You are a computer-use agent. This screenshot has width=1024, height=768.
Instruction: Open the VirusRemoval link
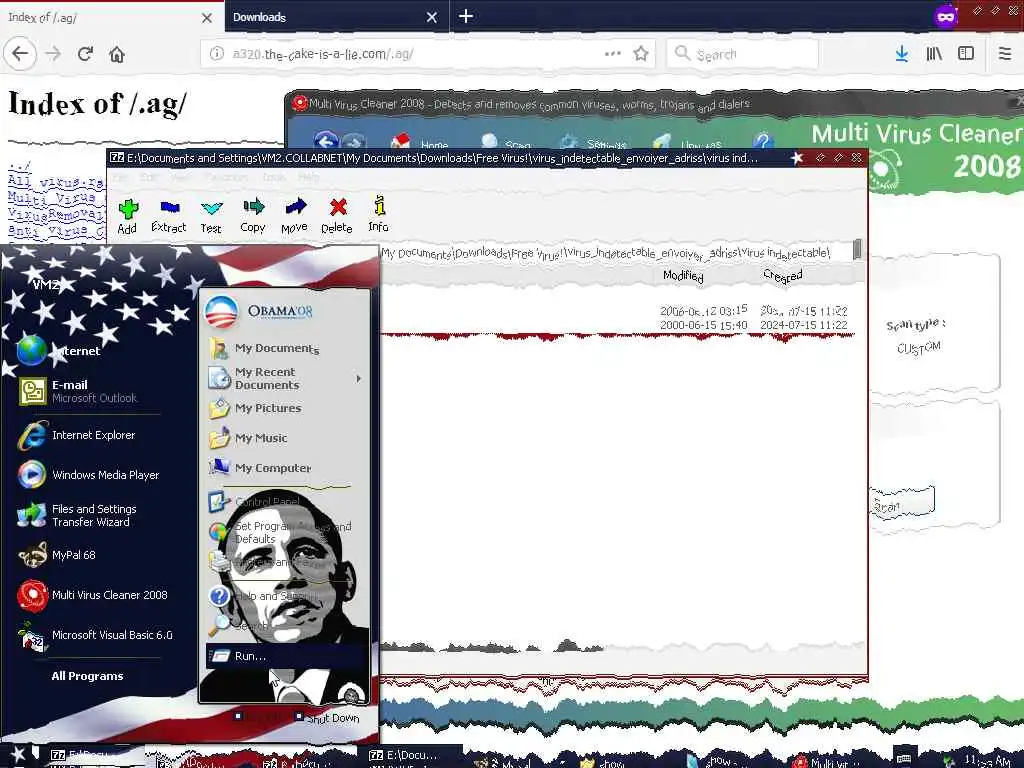(55, 214)
